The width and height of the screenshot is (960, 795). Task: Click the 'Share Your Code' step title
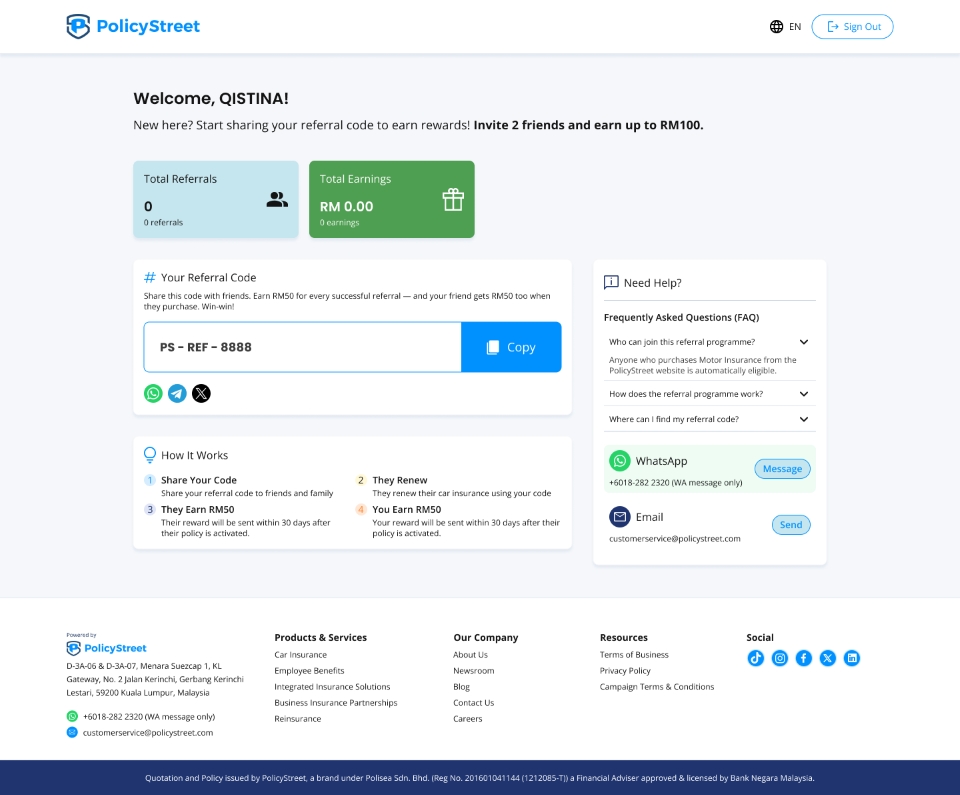198,480
